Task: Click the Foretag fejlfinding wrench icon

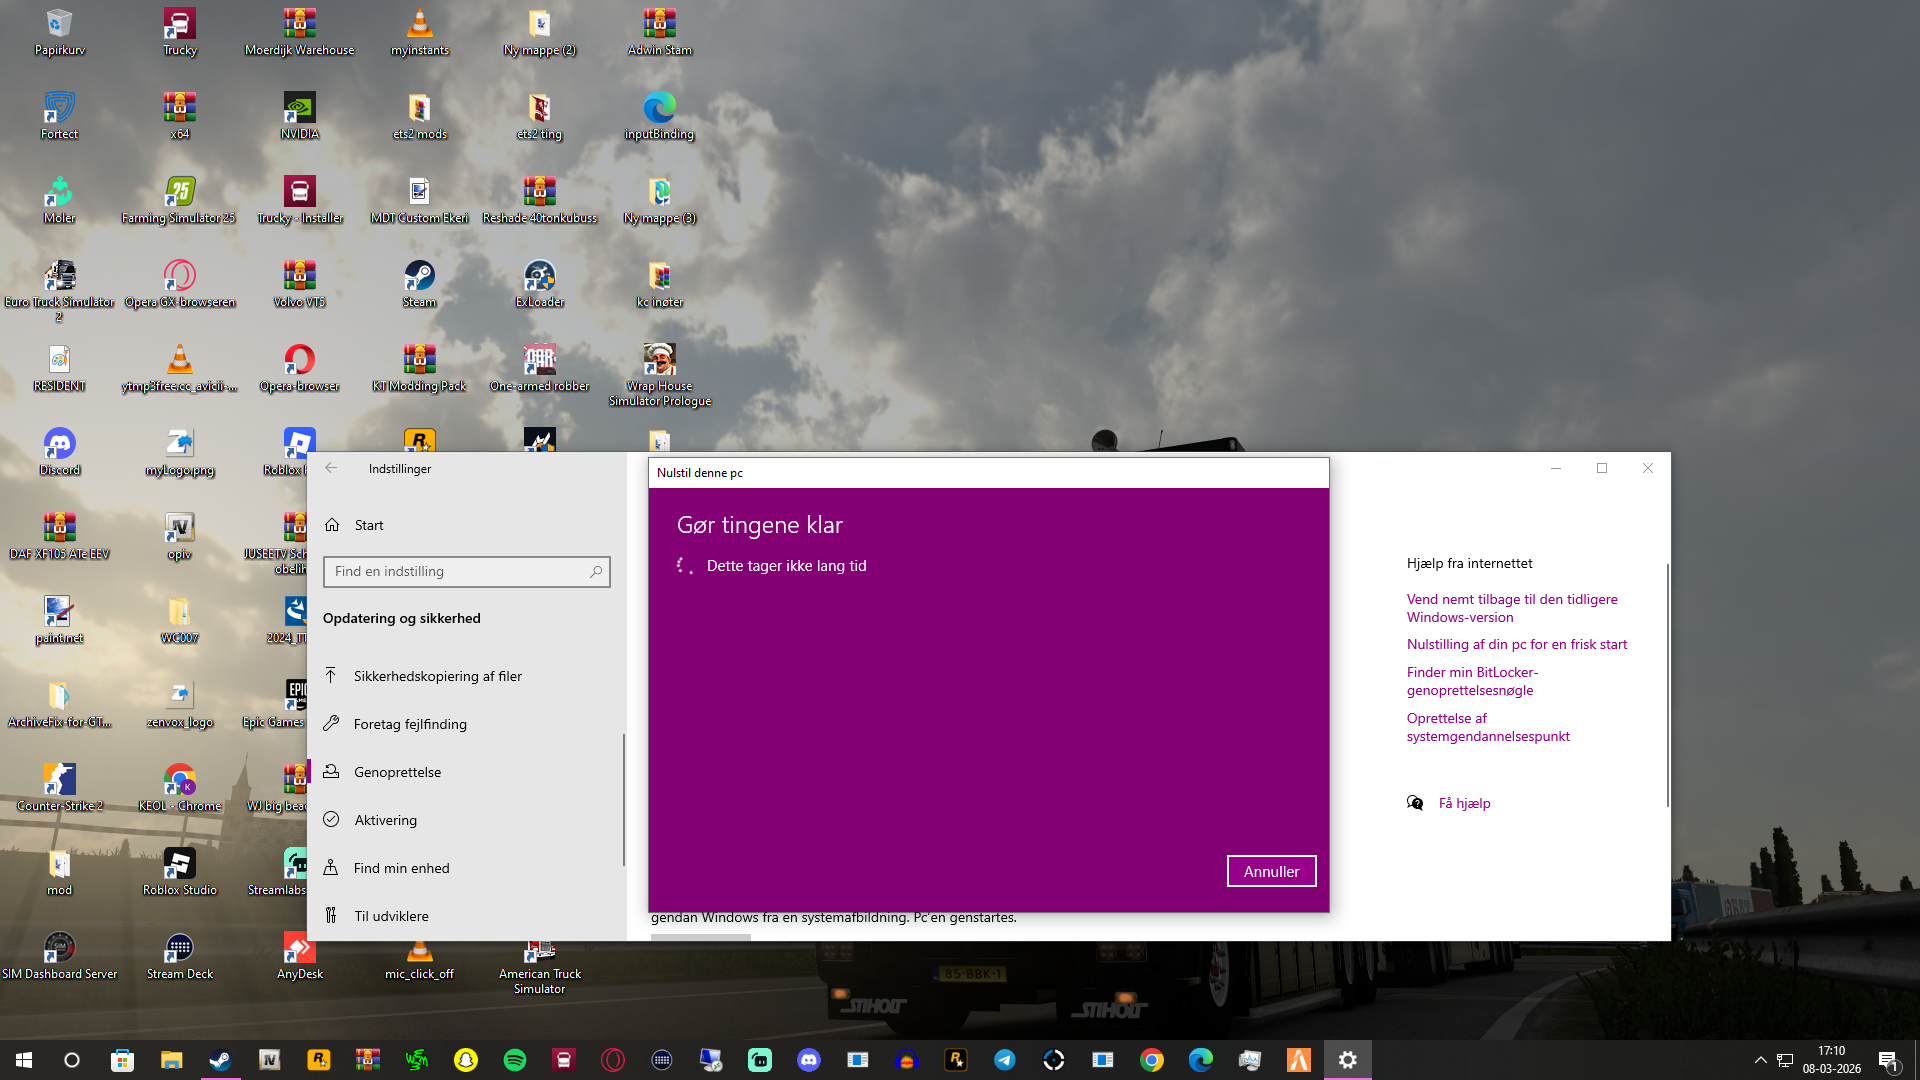Action: 331,724
